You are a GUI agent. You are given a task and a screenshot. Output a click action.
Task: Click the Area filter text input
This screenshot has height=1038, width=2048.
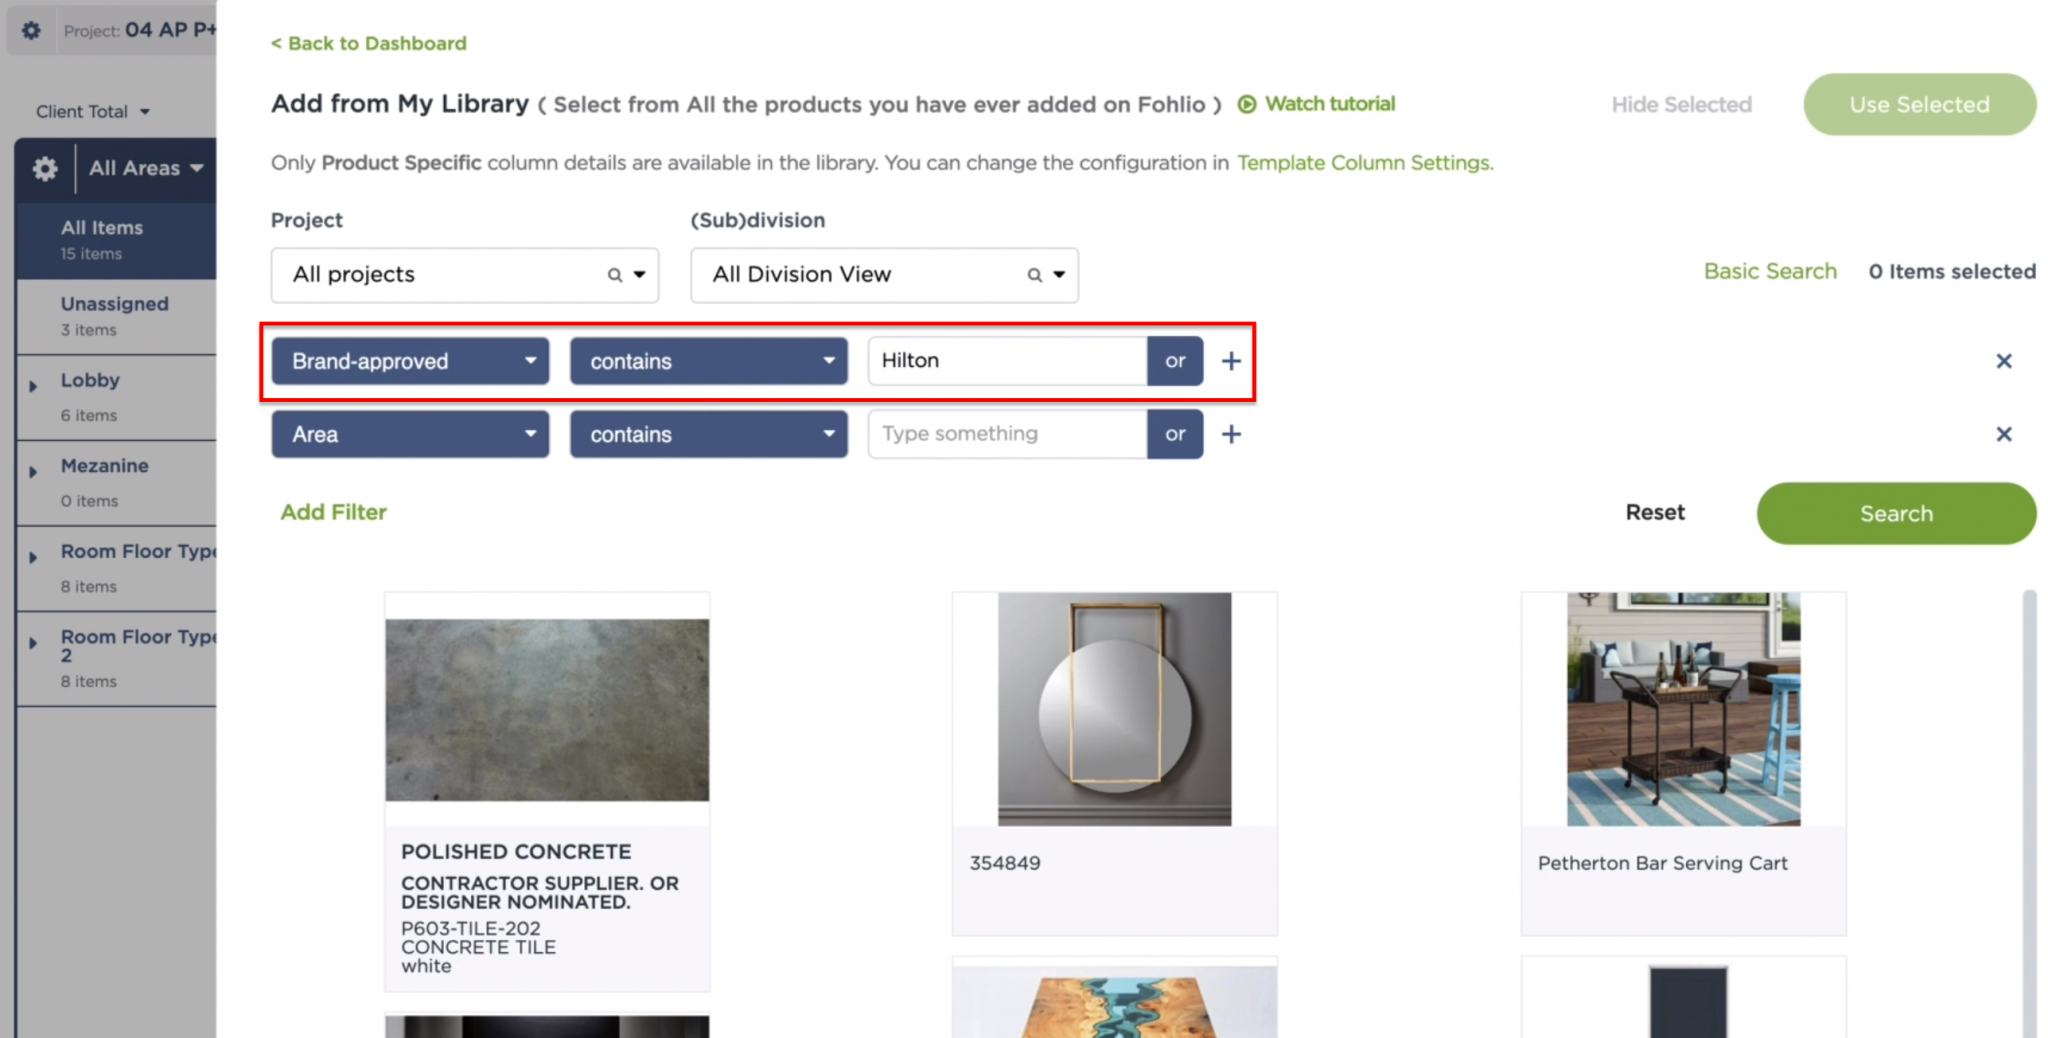(x=1006, y=434)
